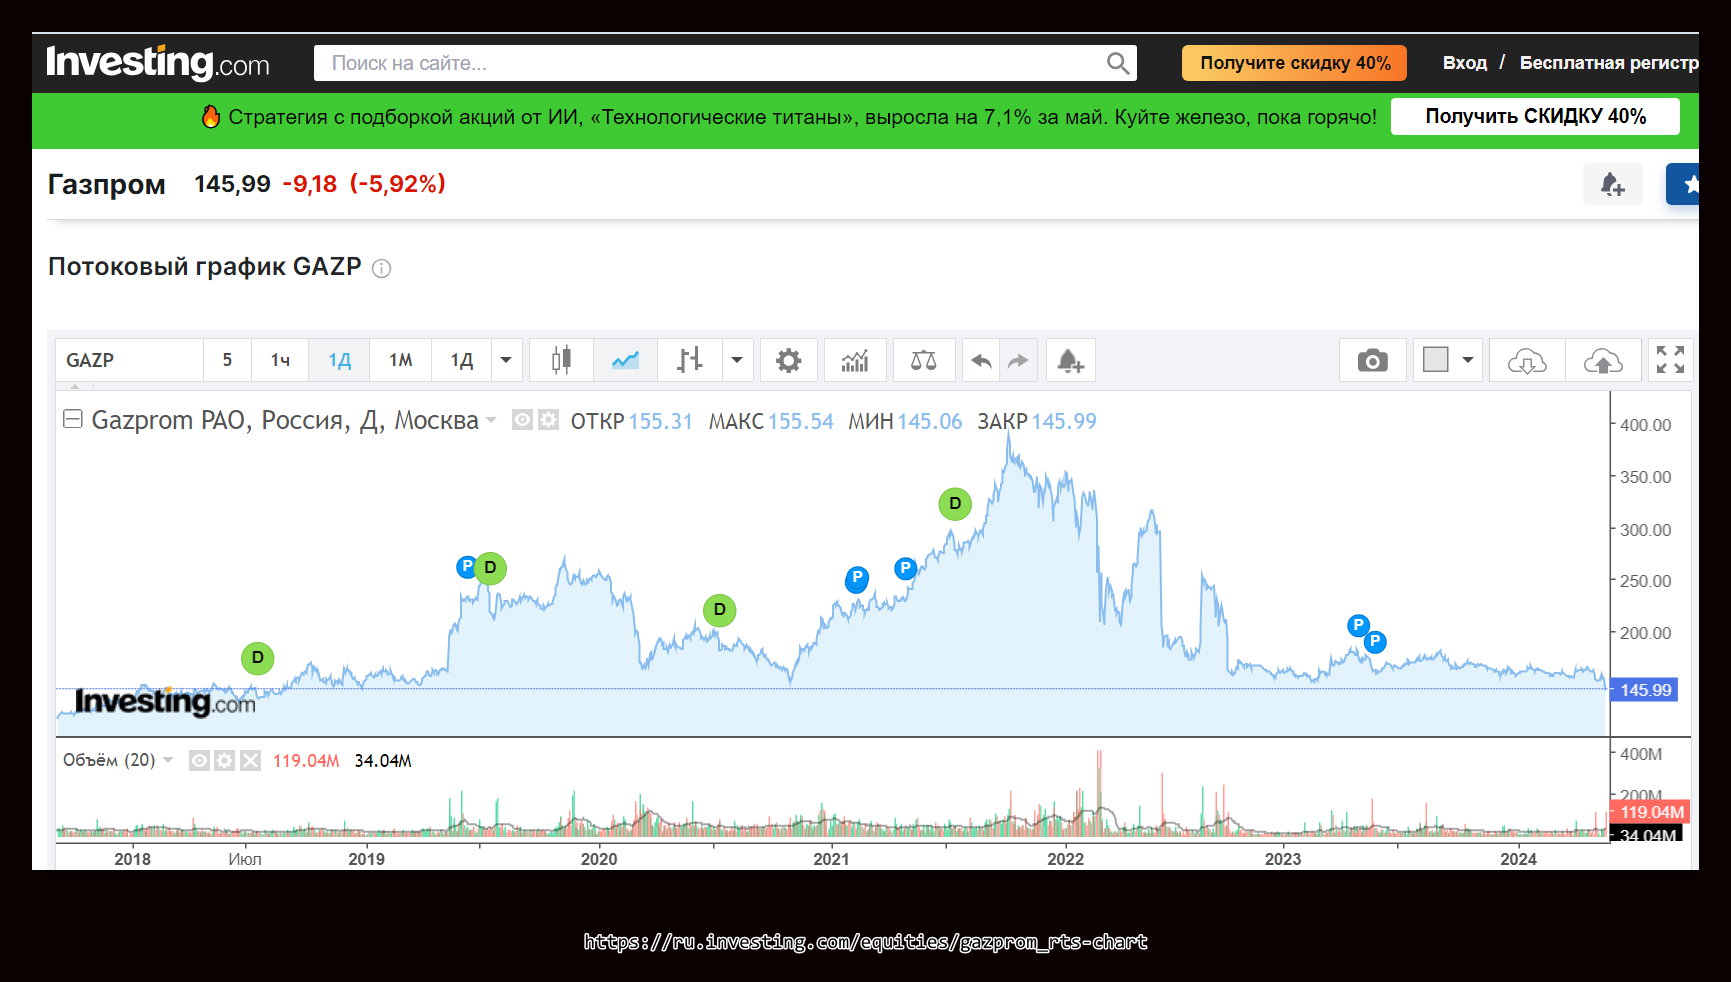
Task: Undo the last chart action
Action: click(981, 360)
